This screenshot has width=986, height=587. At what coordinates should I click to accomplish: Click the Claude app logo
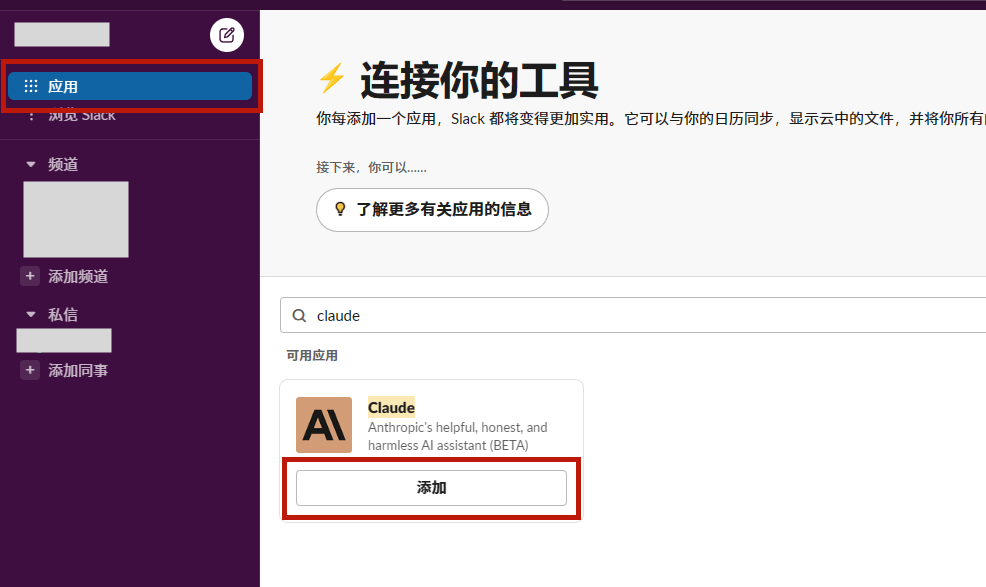click(x=323, y=424)
